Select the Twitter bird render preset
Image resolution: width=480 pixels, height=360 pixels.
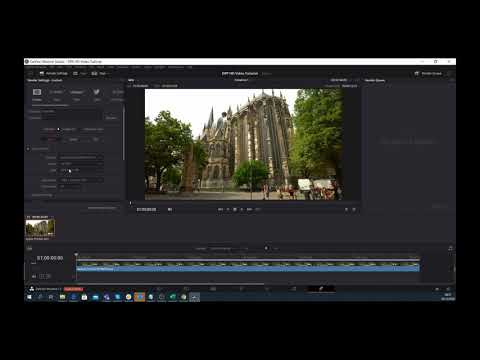(97, 92)
